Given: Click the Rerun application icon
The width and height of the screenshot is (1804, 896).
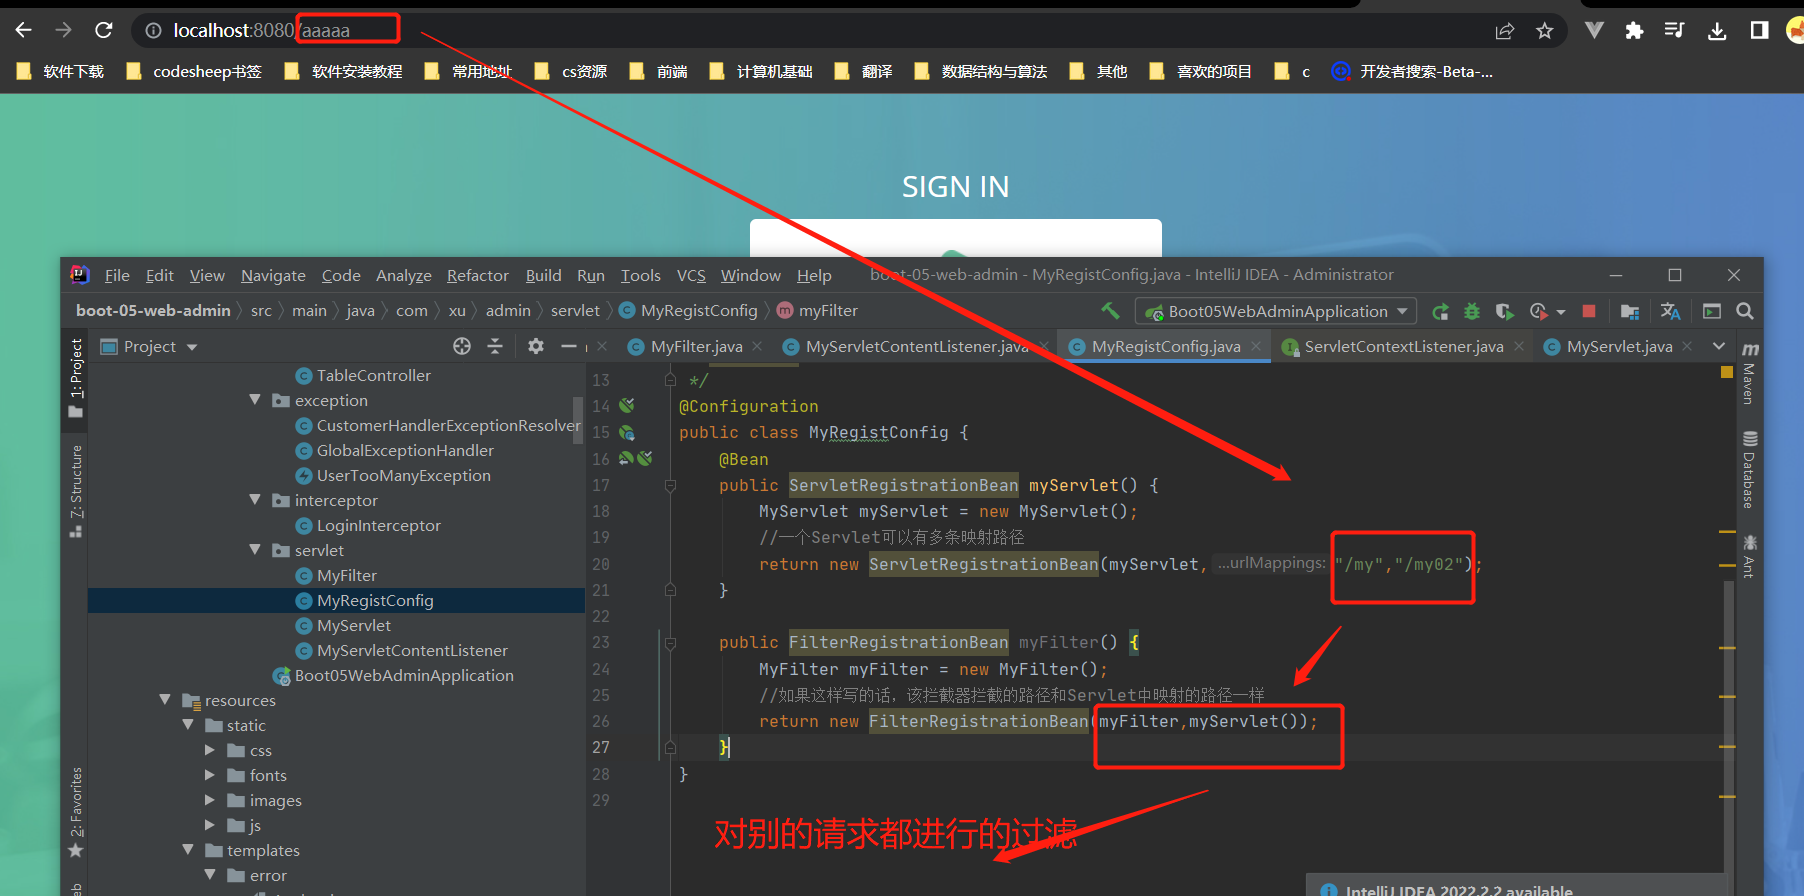Looking at the screenshot, I should pyautogui.click(x=1440, y=311).
